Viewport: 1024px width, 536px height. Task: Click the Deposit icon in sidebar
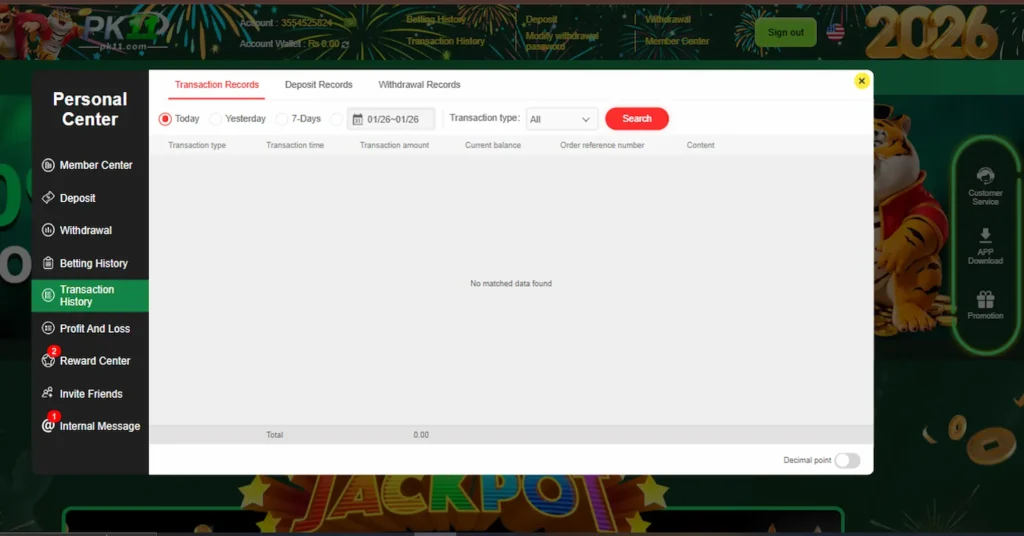pyautogui.click(x=48, y=198)
